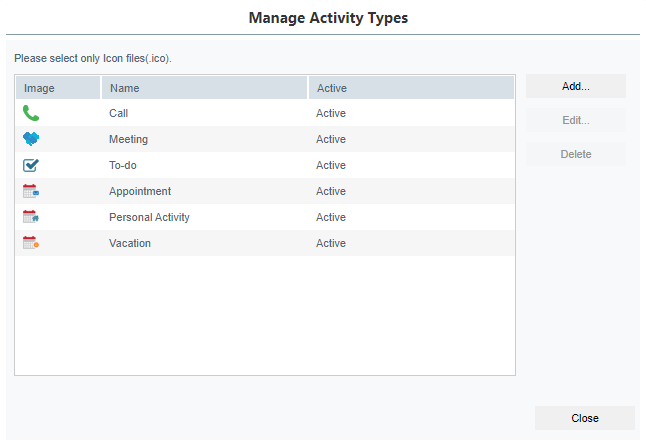Viewport: 646px width, 446px height.
Task: Select the Call activity name
Action: click(118, 113)
